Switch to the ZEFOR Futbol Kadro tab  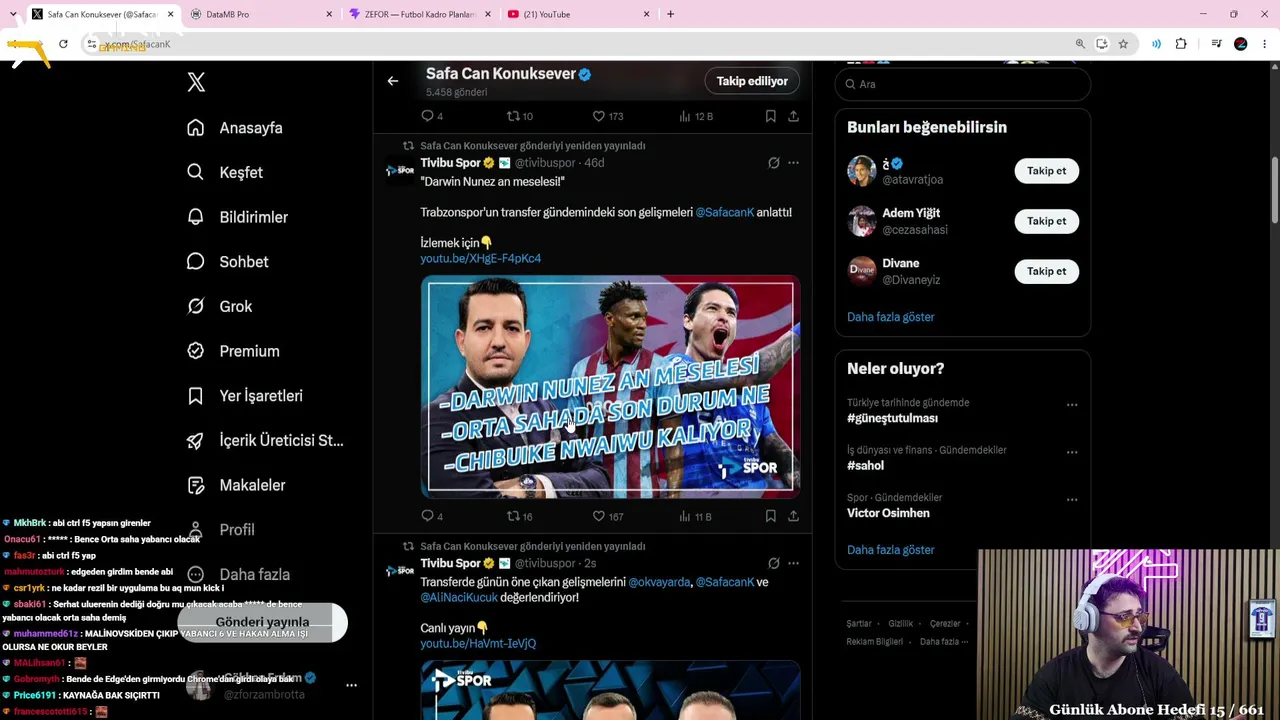(x=420, y=14)
